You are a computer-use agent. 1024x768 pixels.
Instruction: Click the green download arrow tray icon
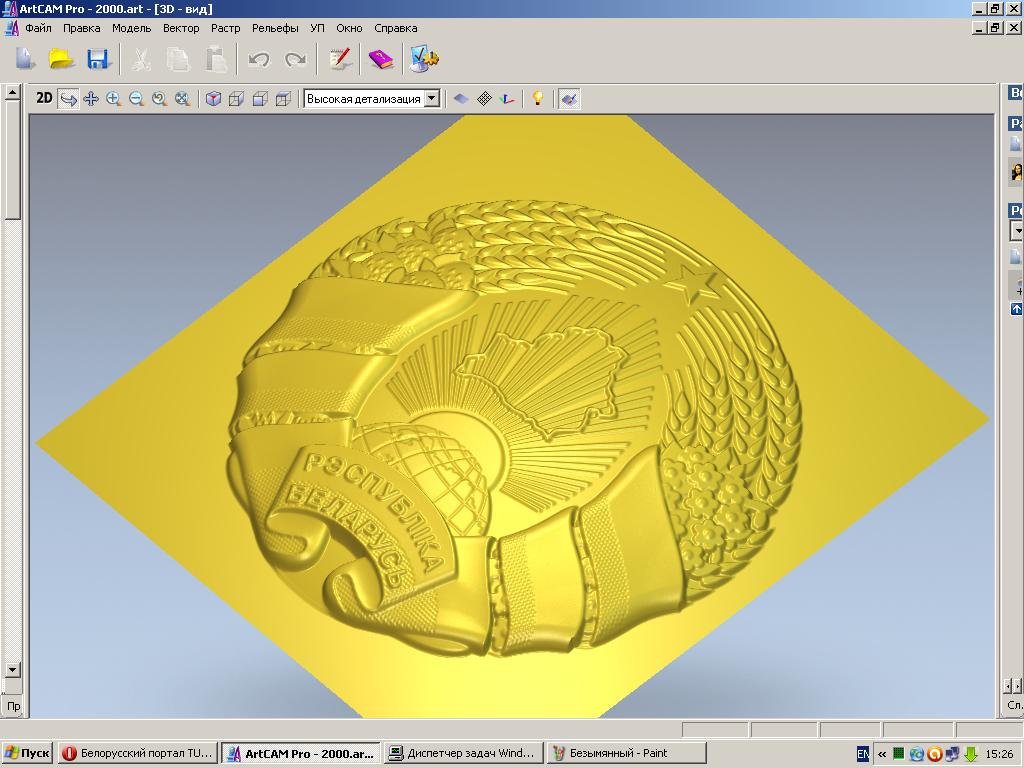point(971,754)
